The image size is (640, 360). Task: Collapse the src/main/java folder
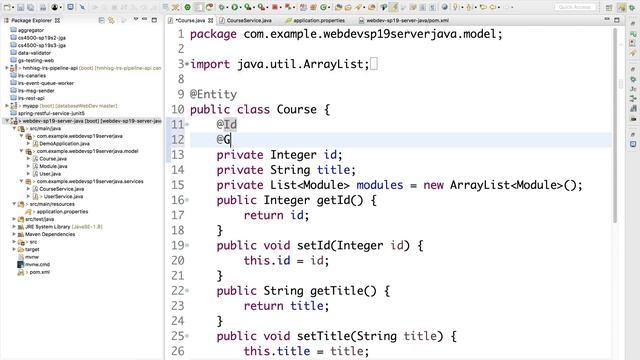14,129
